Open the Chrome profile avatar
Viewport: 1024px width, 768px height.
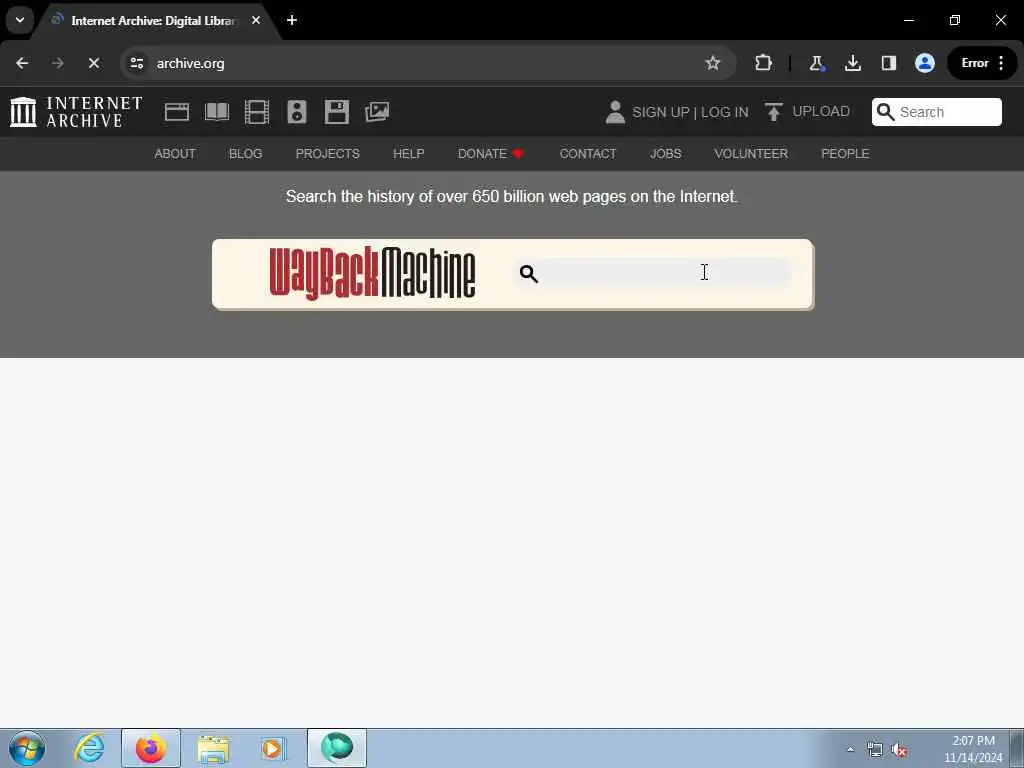point(925,63)
